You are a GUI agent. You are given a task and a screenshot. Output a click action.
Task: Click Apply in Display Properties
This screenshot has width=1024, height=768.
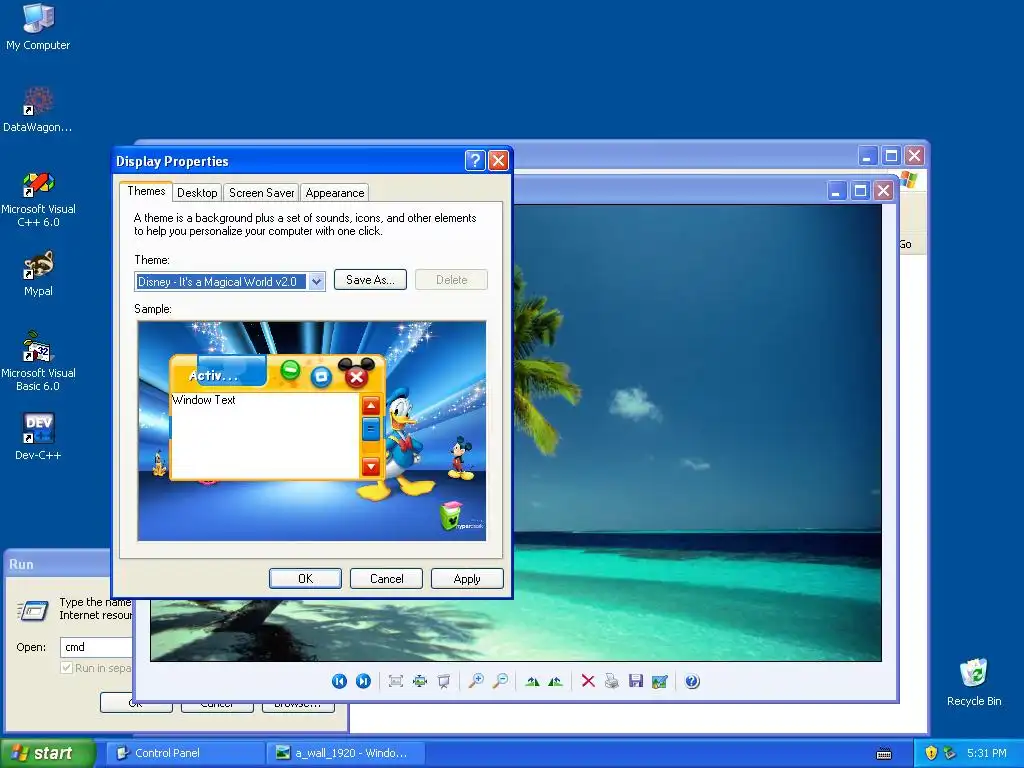[x=467, y=579]
